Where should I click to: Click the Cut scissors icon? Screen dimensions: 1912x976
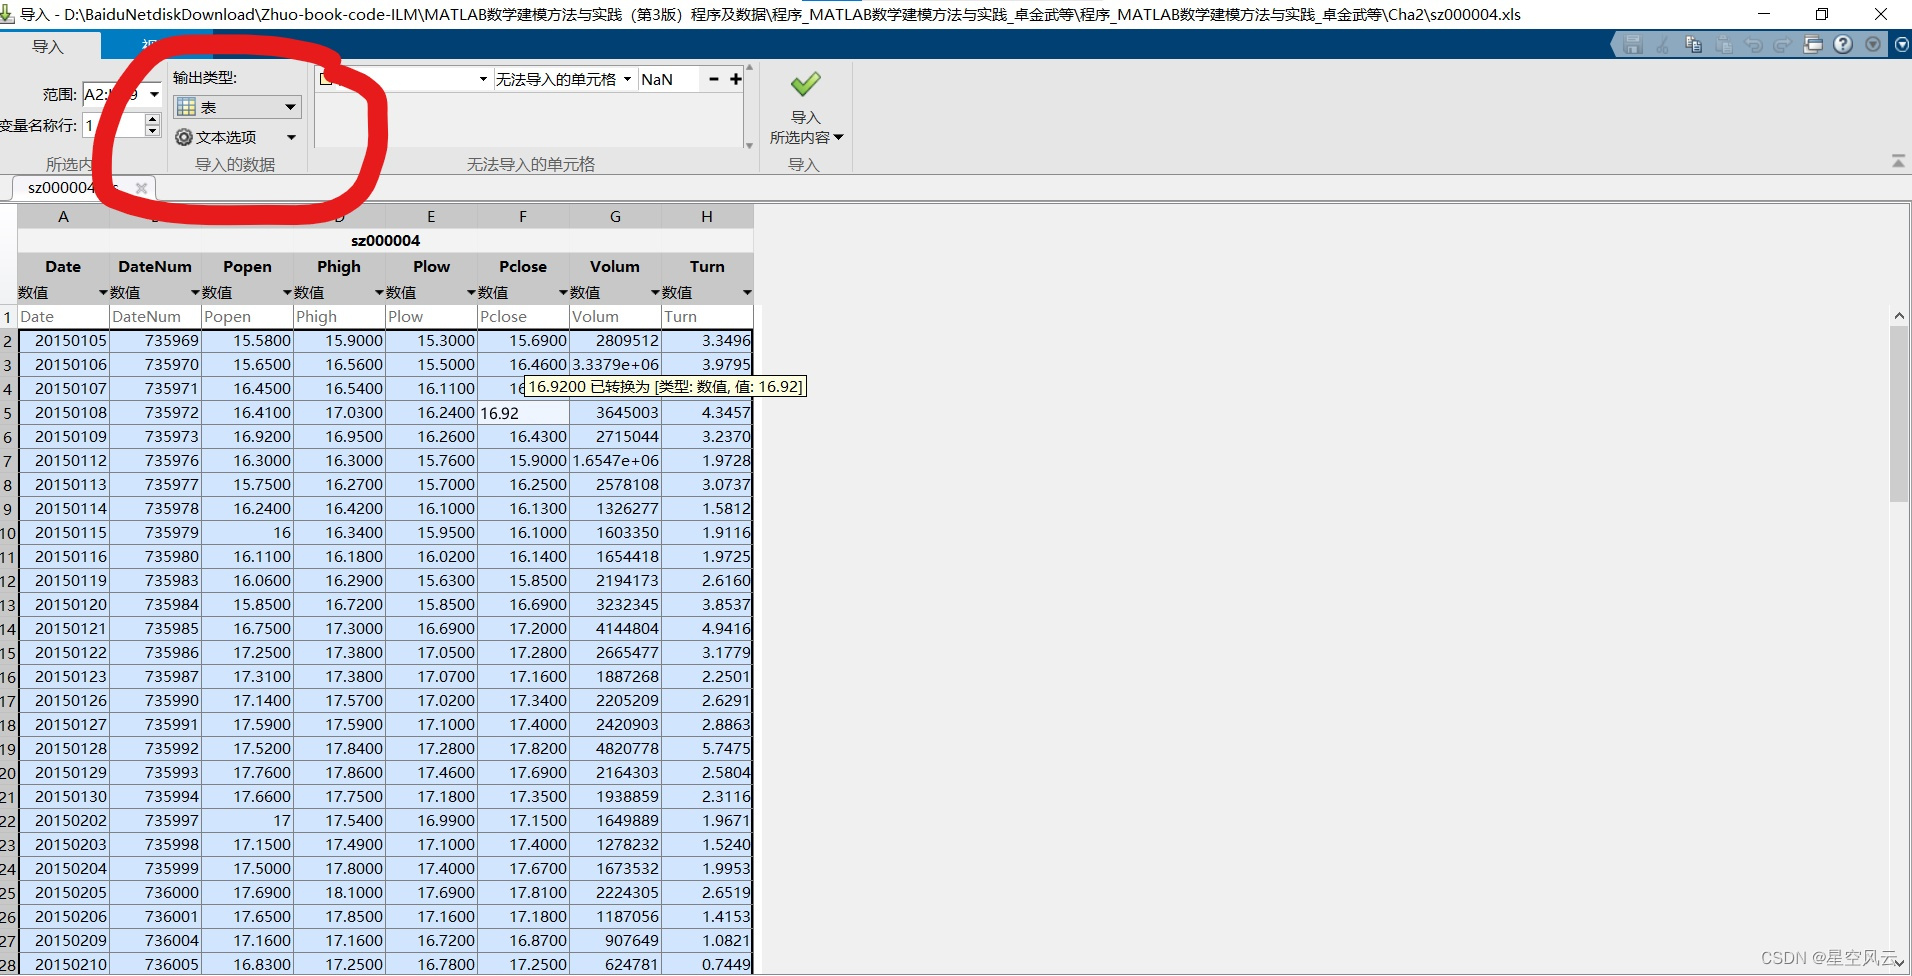1663,45
